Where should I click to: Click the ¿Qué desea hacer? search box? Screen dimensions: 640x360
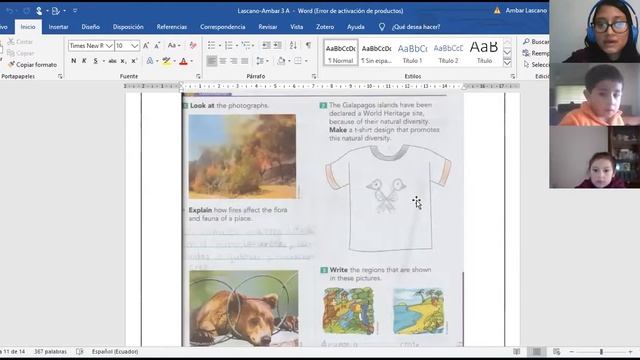[416, 27]
